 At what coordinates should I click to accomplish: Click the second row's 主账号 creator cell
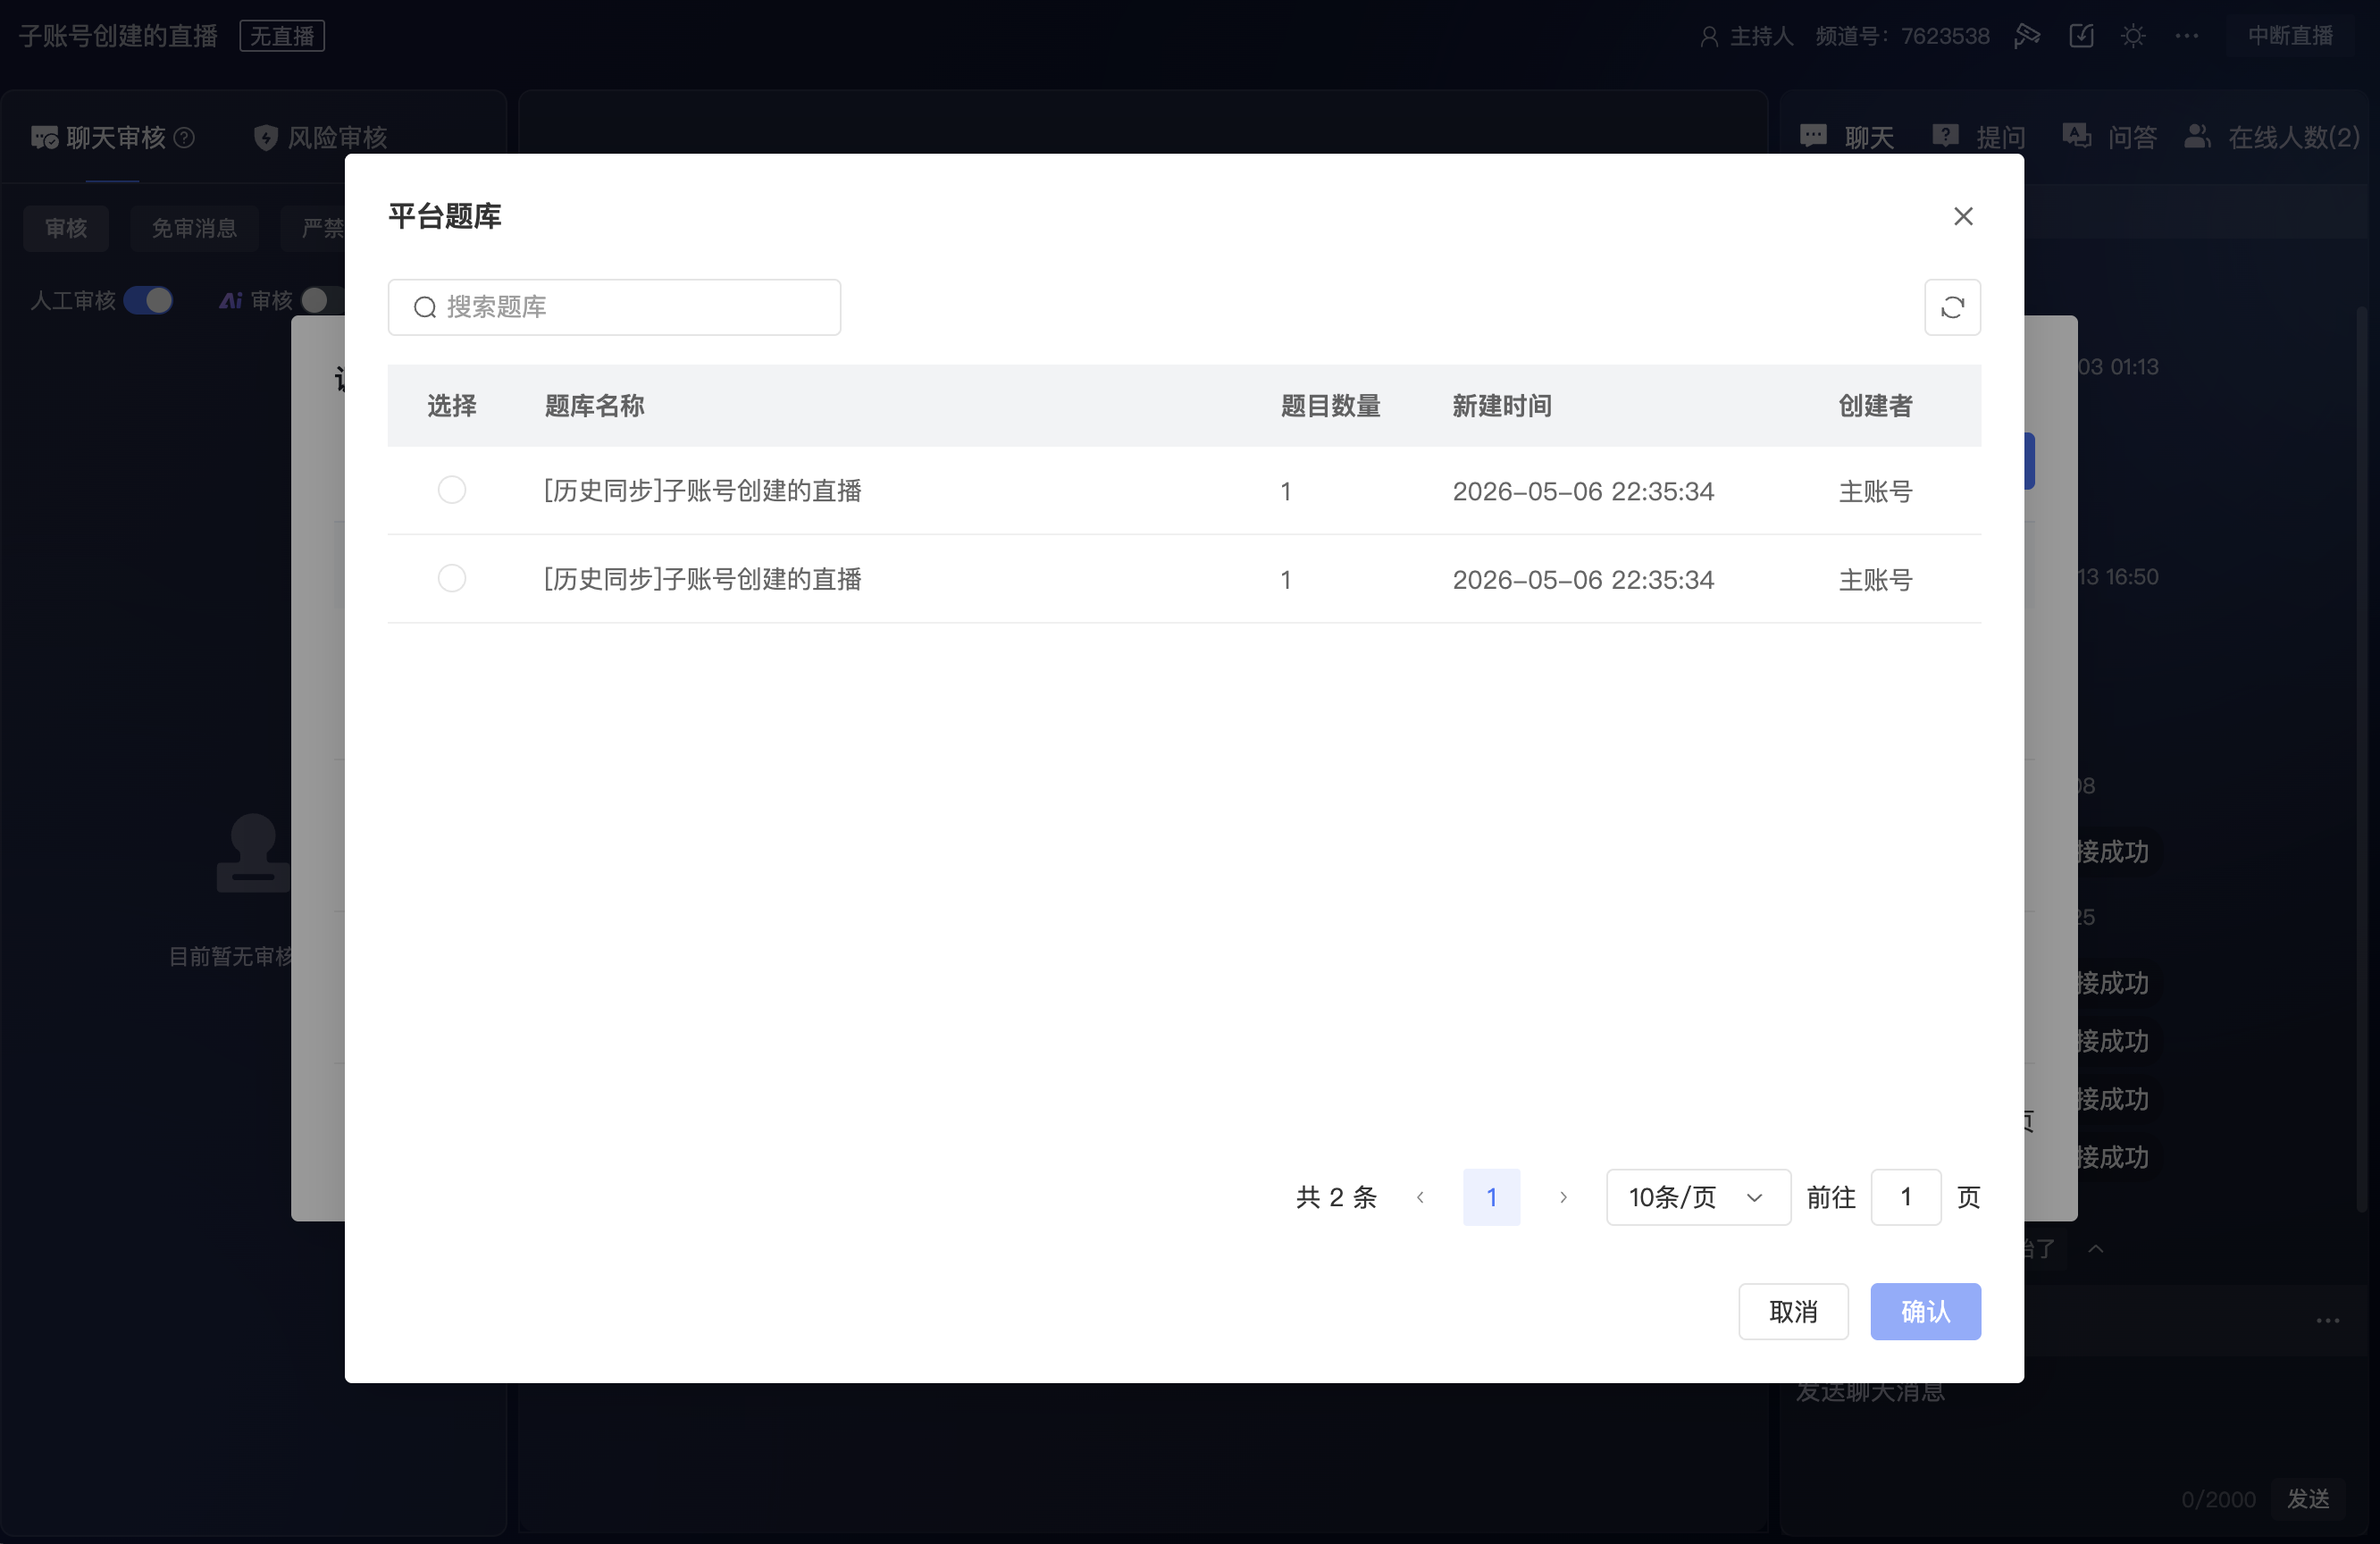(1875, 579)
